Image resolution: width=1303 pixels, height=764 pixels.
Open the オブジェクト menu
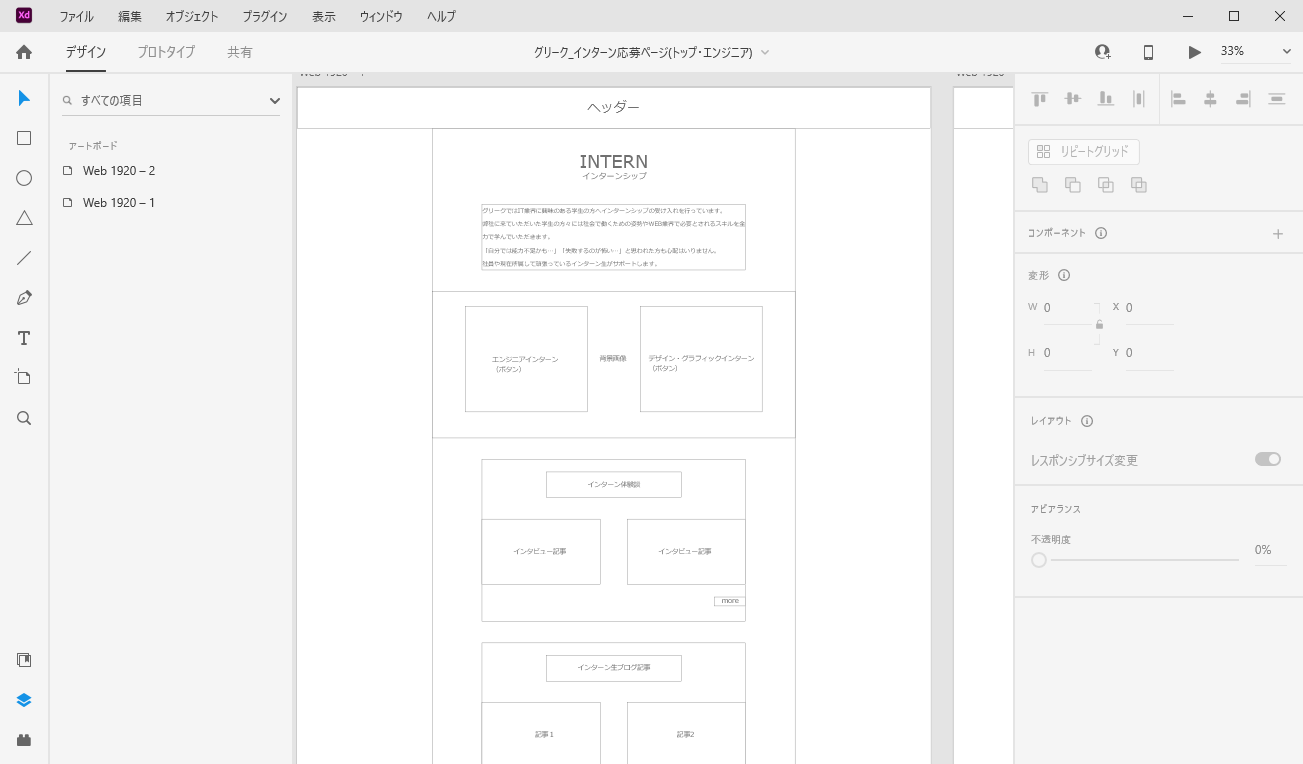coord(192,16)
